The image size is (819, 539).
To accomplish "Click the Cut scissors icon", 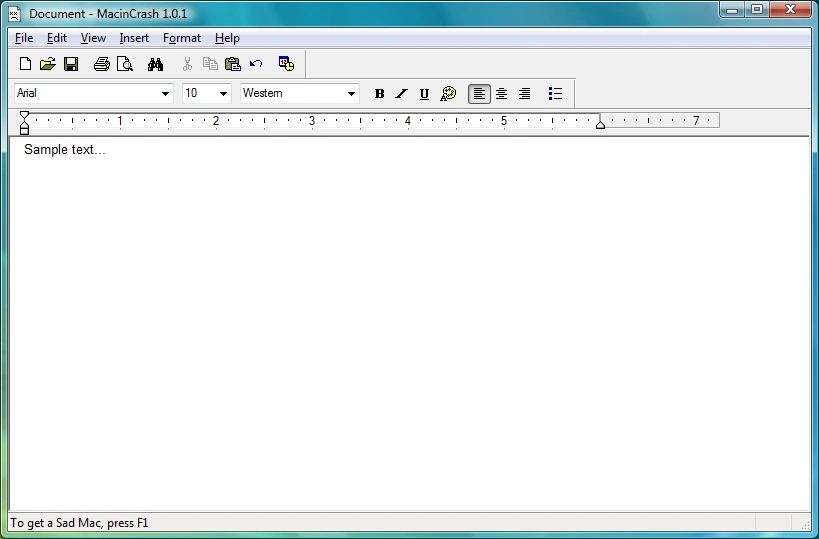I will [187, 64].
